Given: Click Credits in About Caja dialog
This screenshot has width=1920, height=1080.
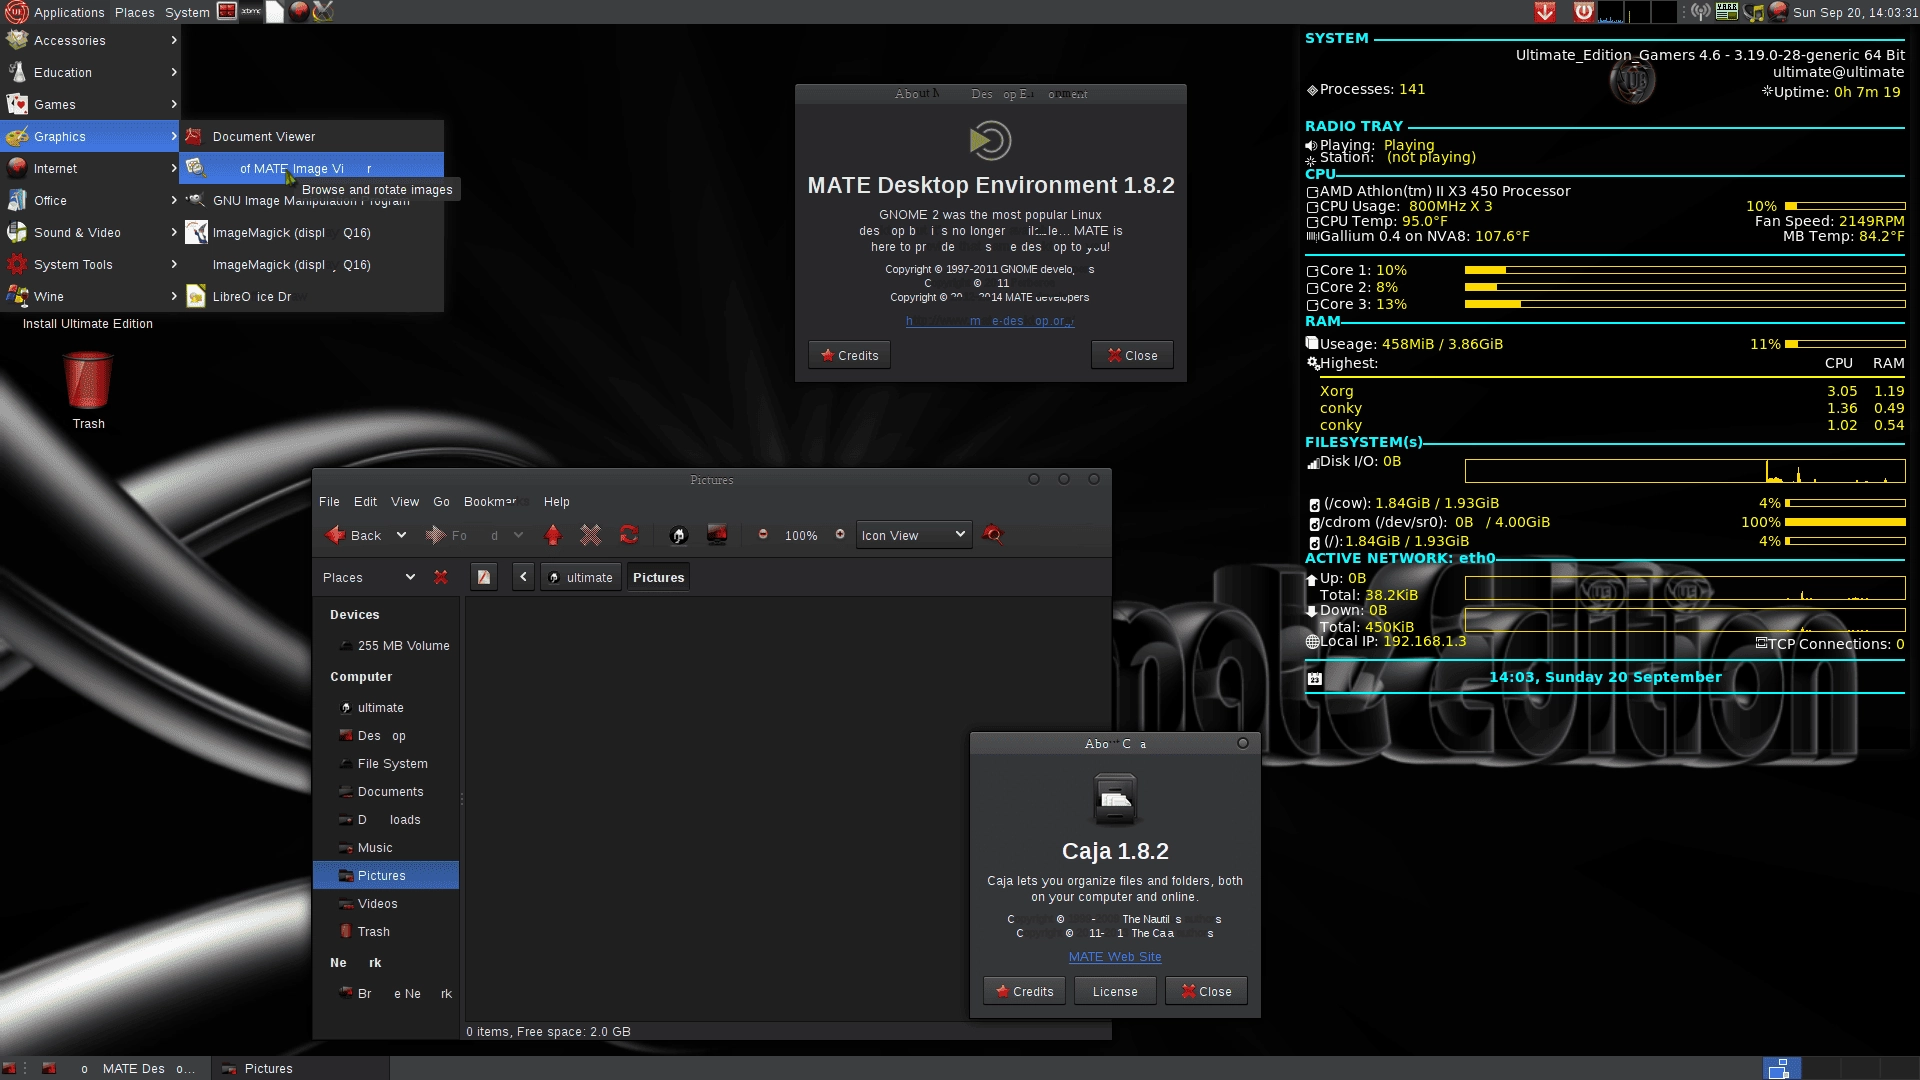Looking at the screenshot, I should point(1024,991).
